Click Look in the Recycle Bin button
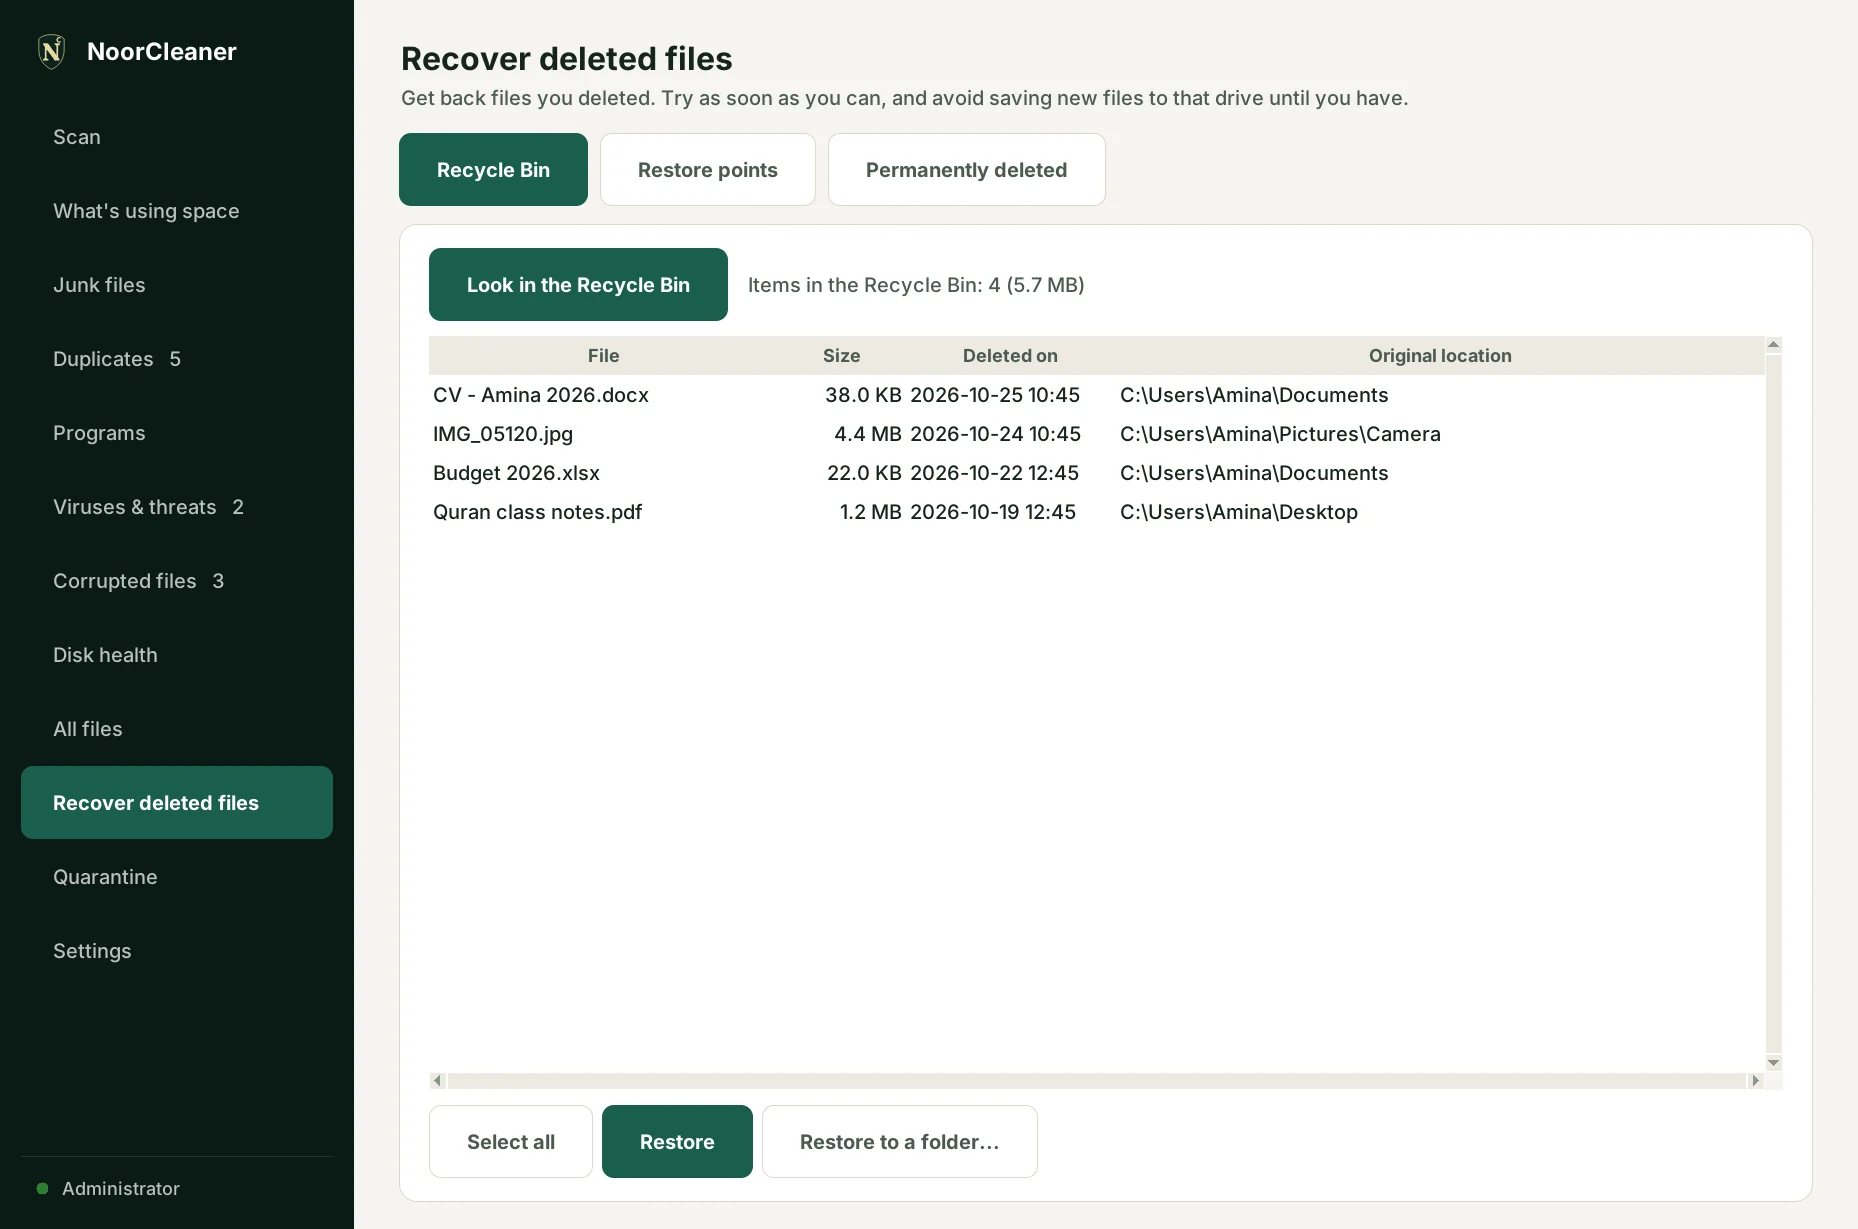Screen dimensions: 1858x1229 (578, 285)
